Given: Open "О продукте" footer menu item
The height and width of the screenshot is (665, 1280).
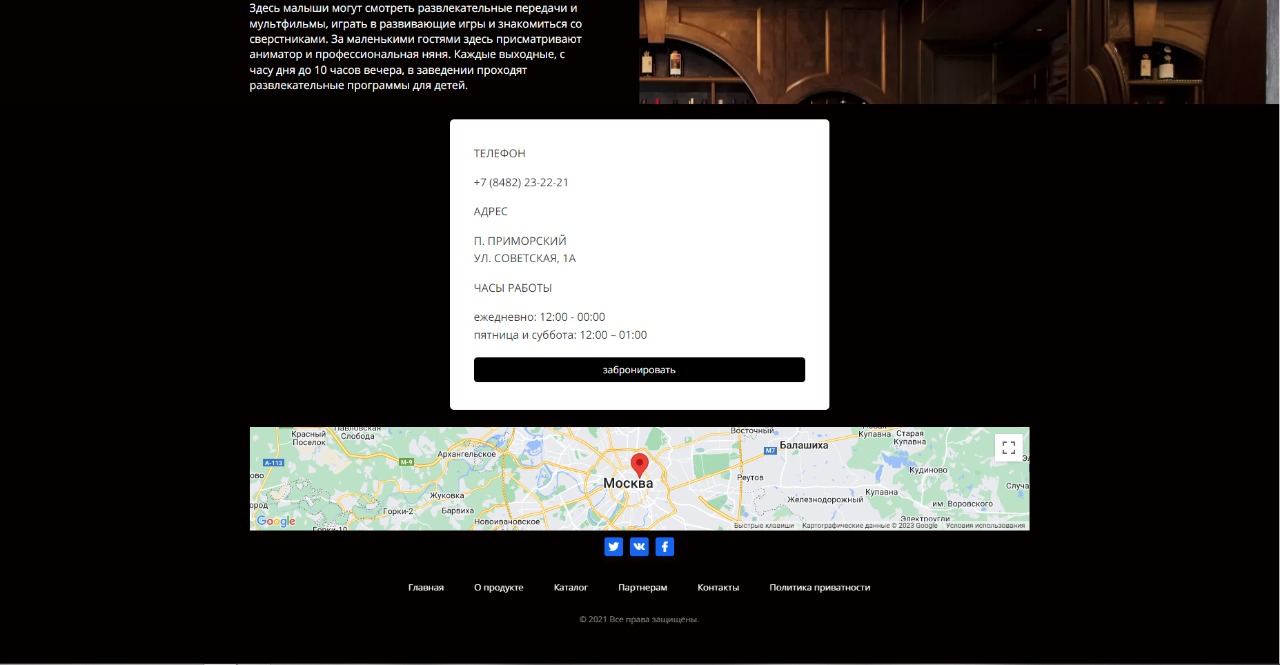Looking at the screenshot, I should (x=499, y=588).
